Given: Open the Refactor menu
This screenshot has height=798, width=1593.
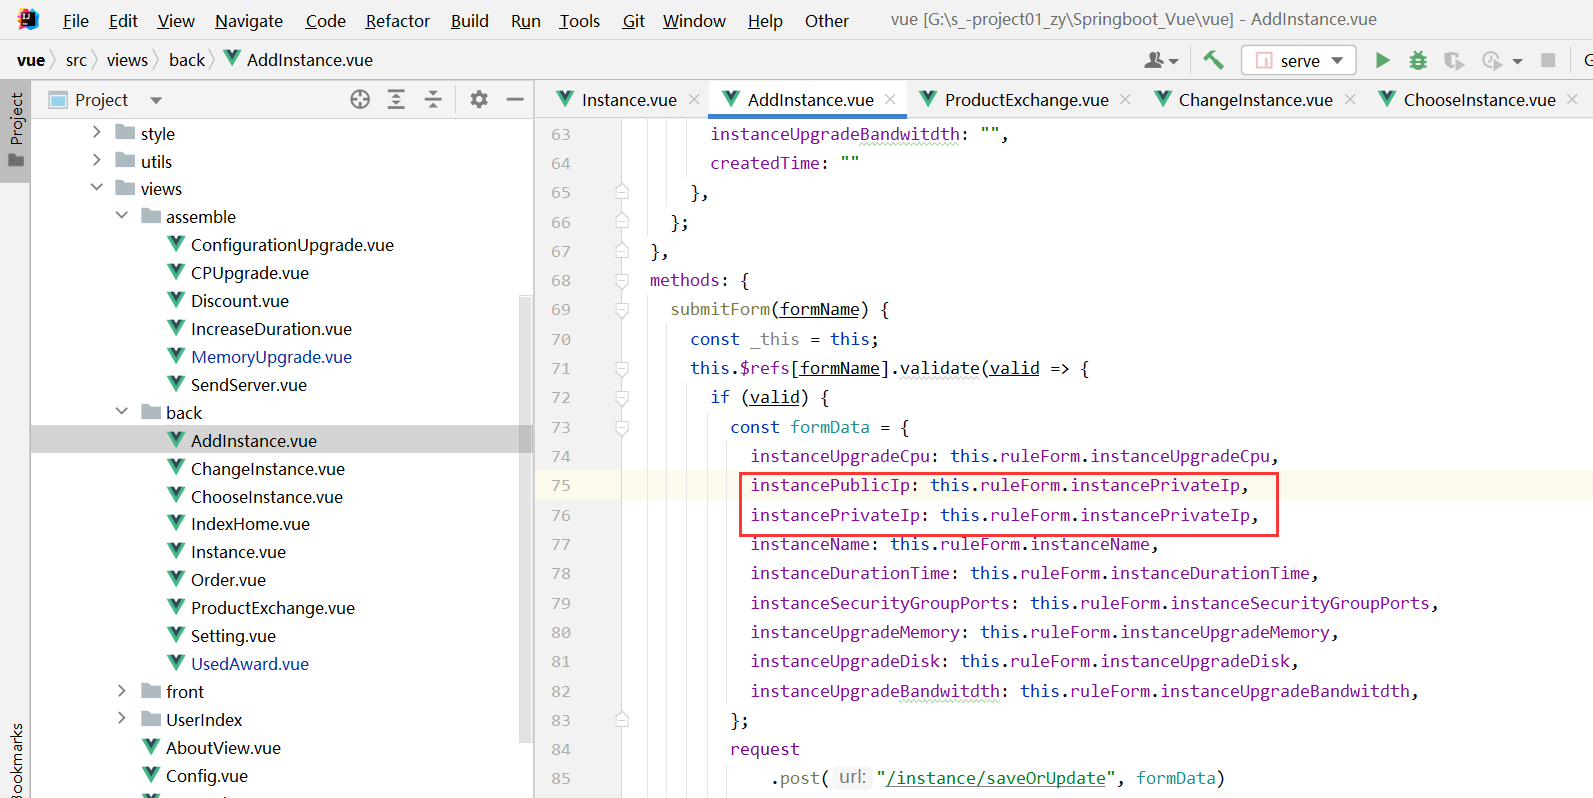Looking at the screenshot, I should tap(397, 21).
